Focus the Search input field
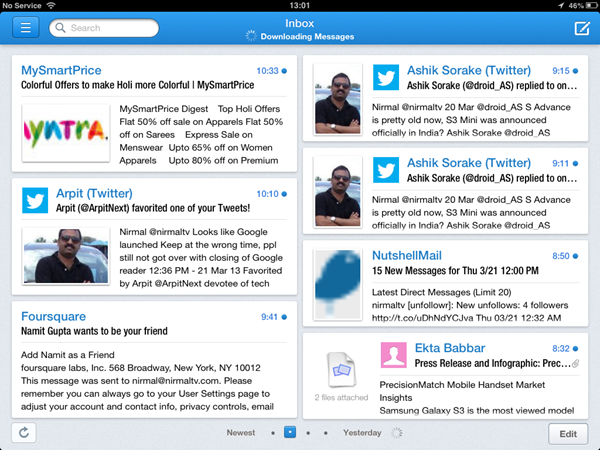600x450 pixels. [104, 28]
